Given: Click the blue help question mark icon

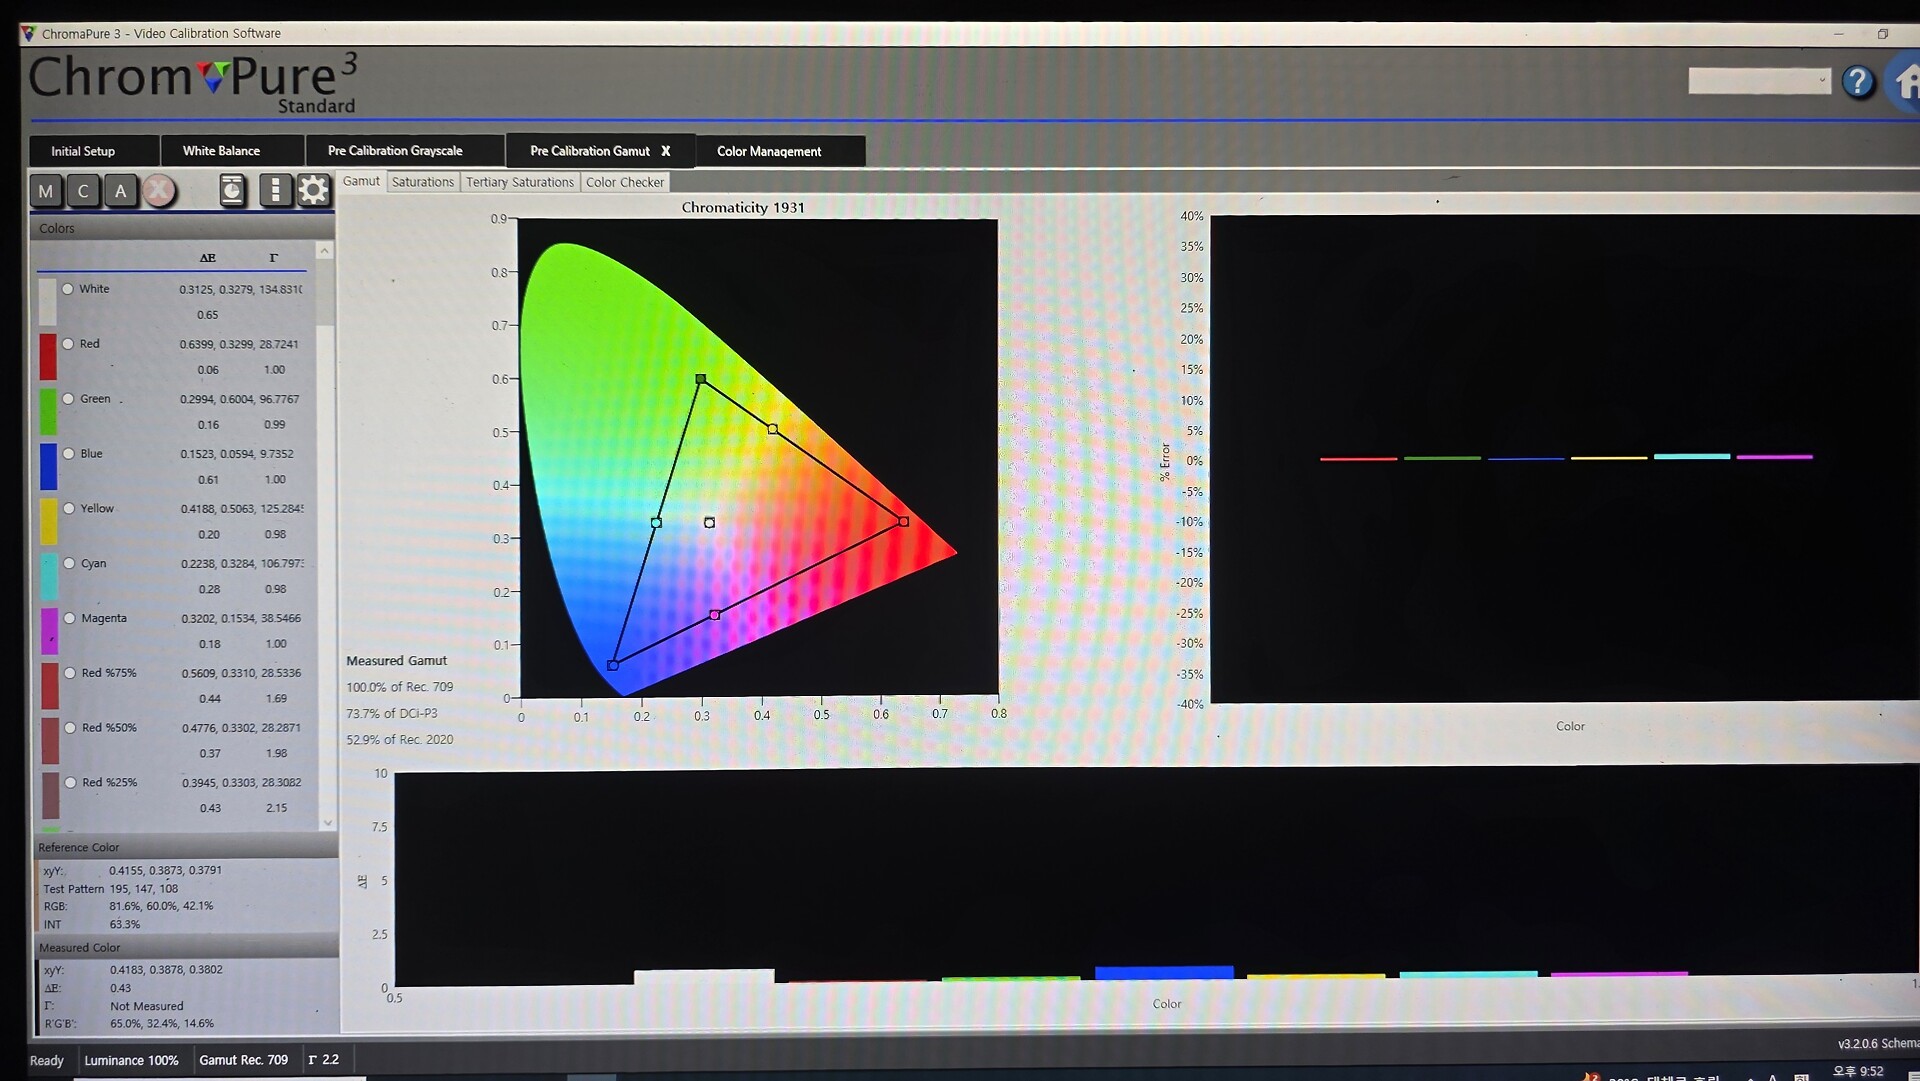Looking at the screenshot, I should (x=1858, y=82).
